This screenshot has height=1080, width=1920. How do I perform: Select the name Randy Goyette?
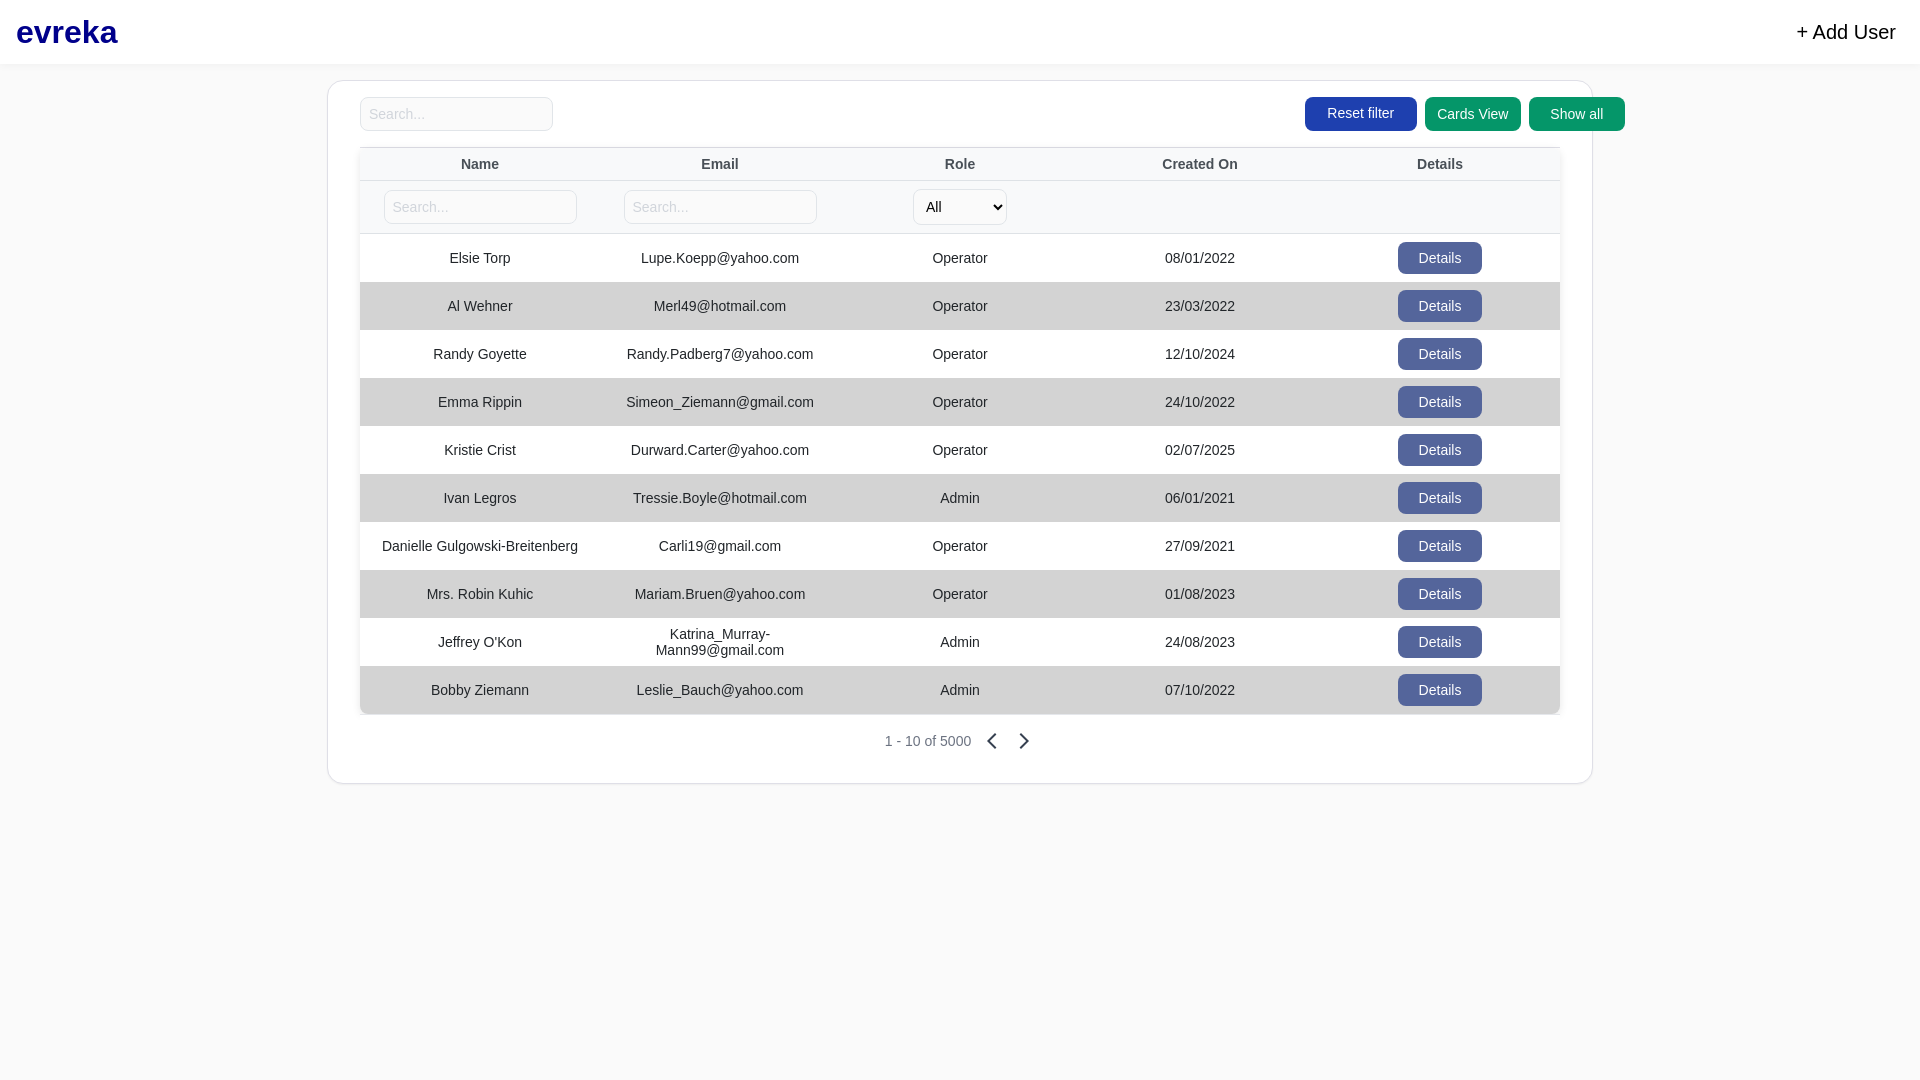point(480,354)
